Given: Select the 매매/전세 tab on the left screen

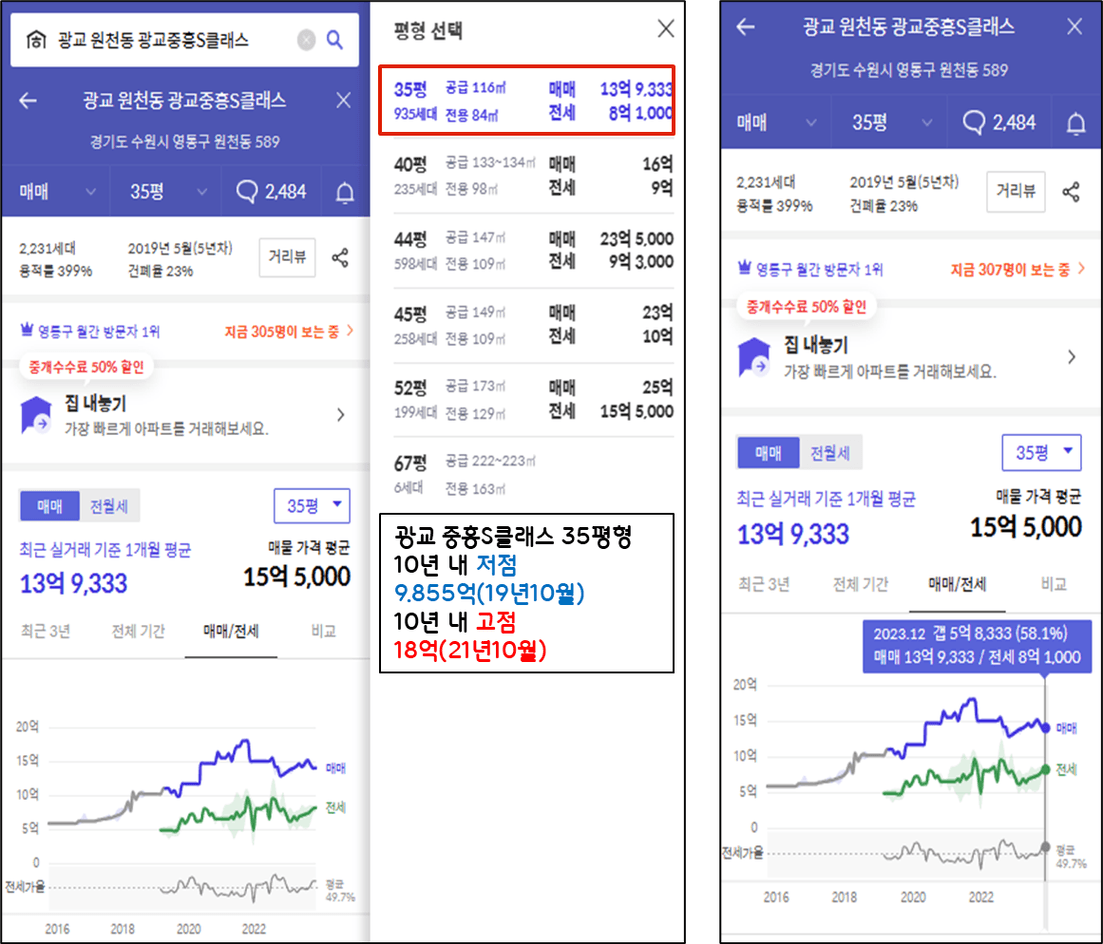Looking at the screenshot, I should [x=231, y=631].
